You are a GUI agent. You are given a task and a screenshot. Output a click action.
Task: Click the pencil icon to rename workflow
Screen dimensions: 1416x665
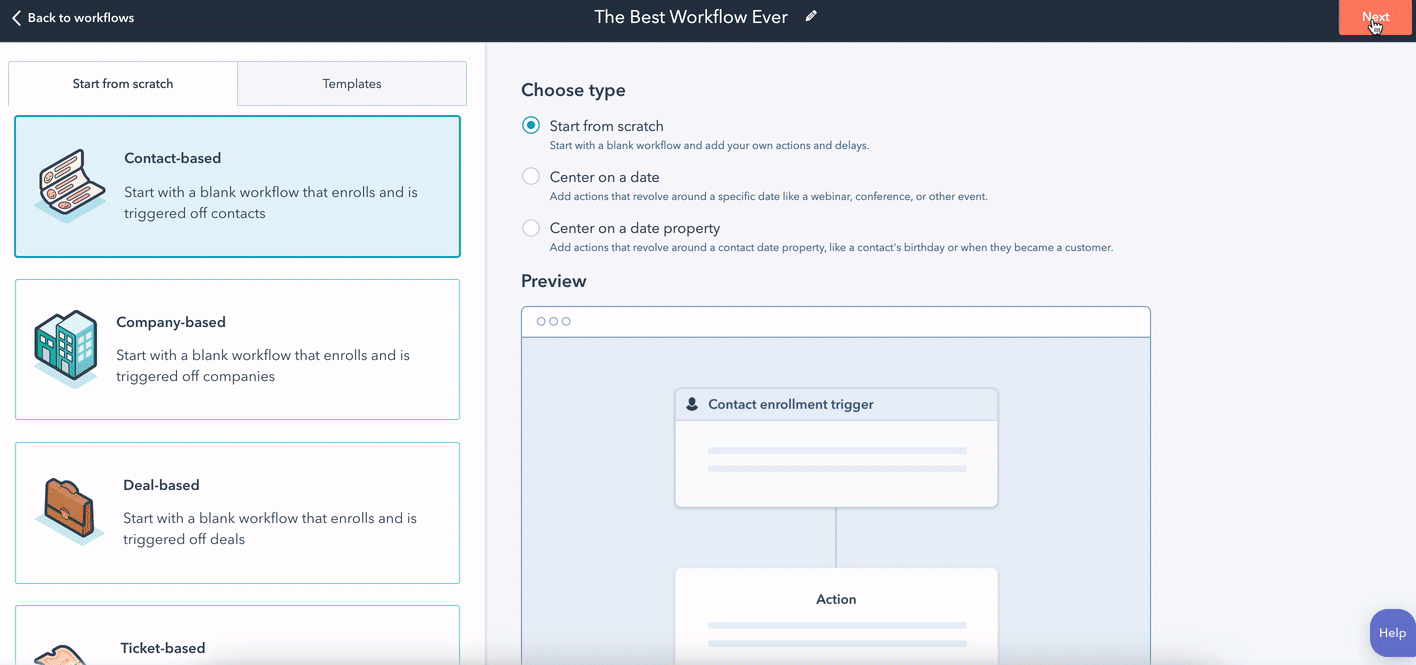click(x=811, y=16)
